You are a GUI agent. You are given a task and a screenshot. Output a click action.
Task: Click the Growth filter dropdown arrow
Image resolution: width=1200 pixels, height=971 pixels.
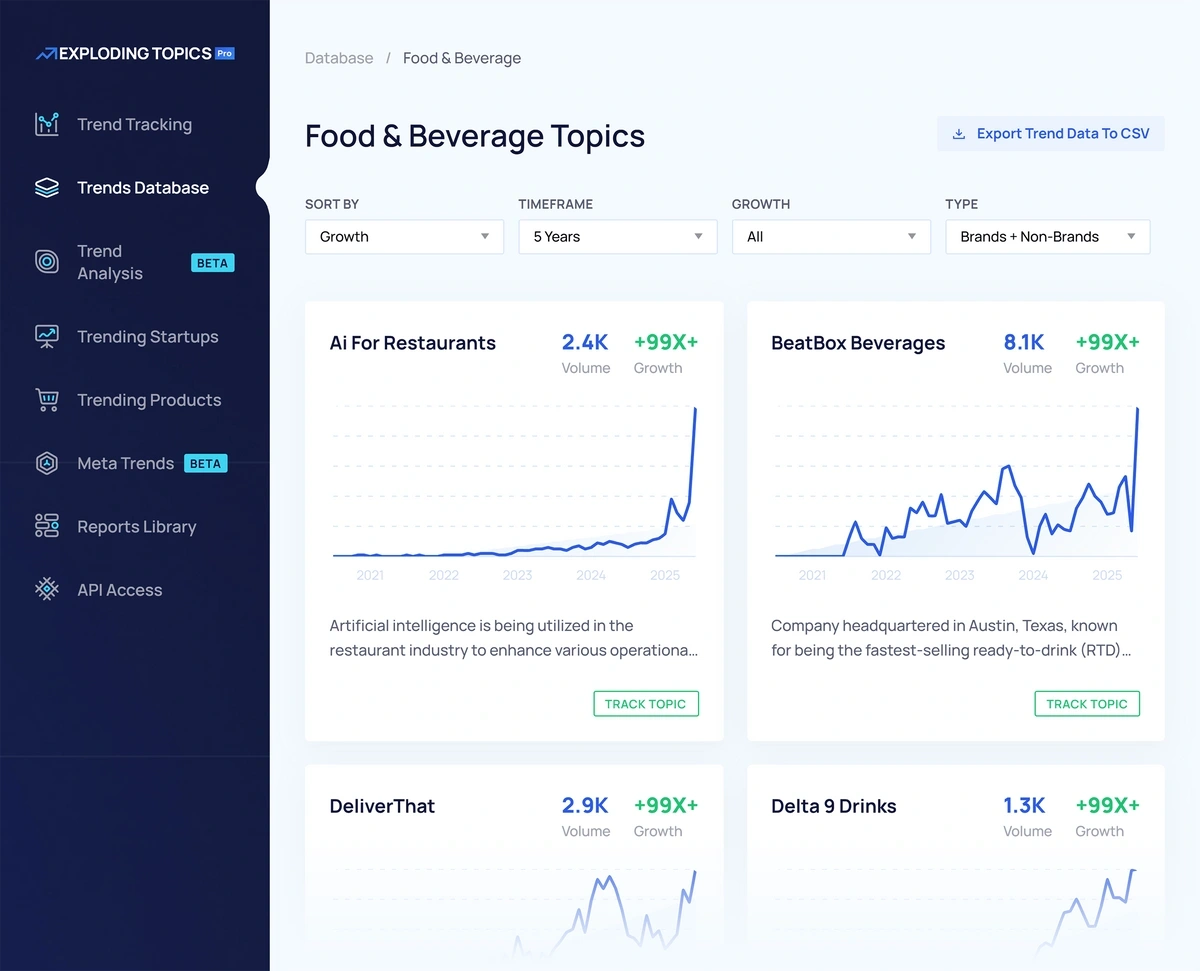912,237
